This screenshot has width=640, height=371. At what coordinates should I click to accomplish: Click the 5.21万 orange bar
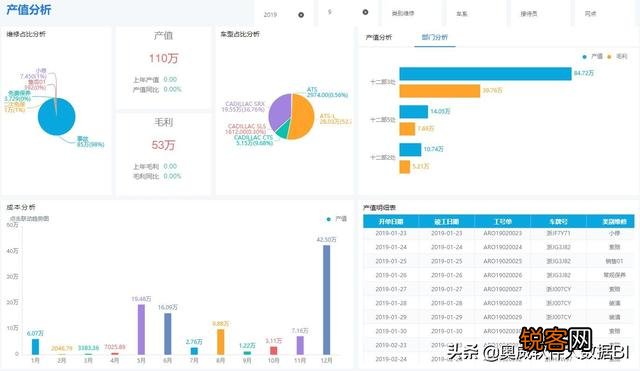(404, 167)
